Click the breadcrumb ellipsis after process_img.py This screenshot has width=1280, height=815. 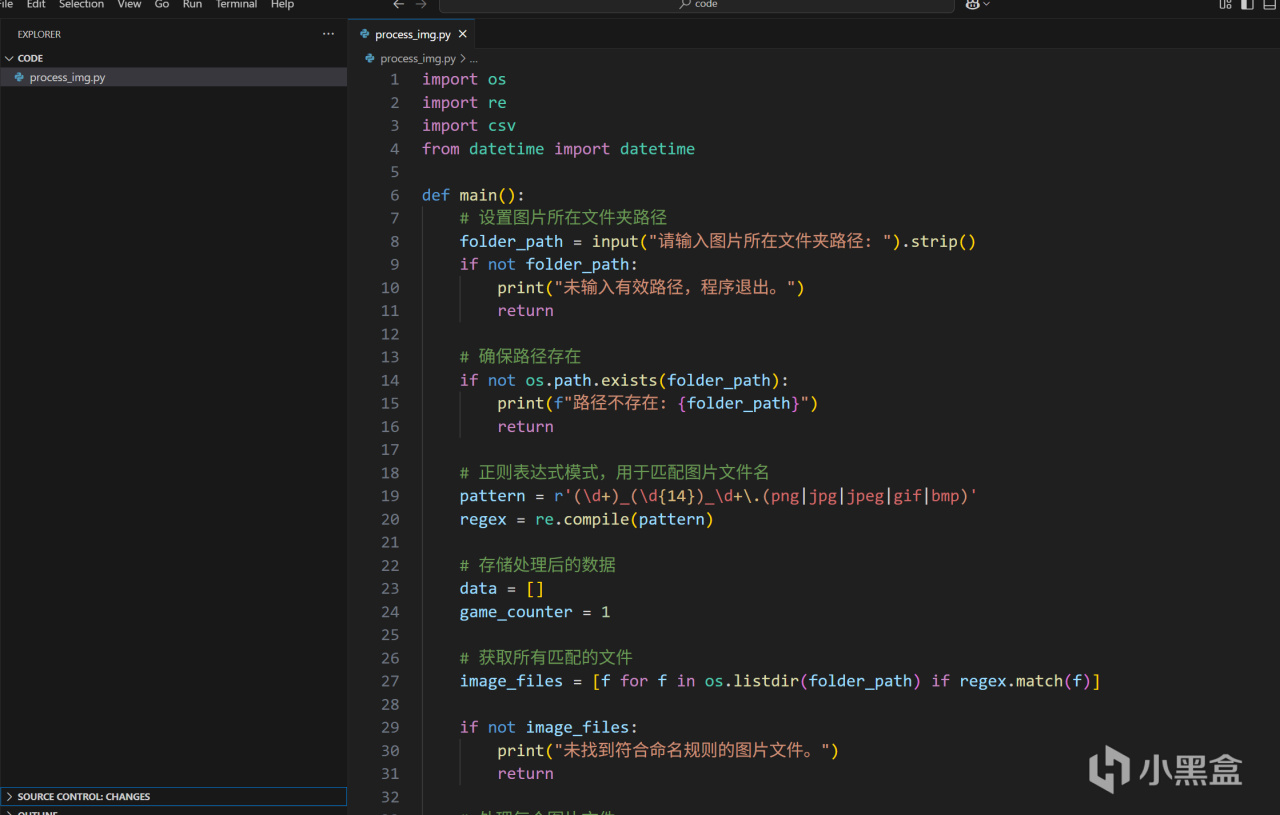[474, 59]
